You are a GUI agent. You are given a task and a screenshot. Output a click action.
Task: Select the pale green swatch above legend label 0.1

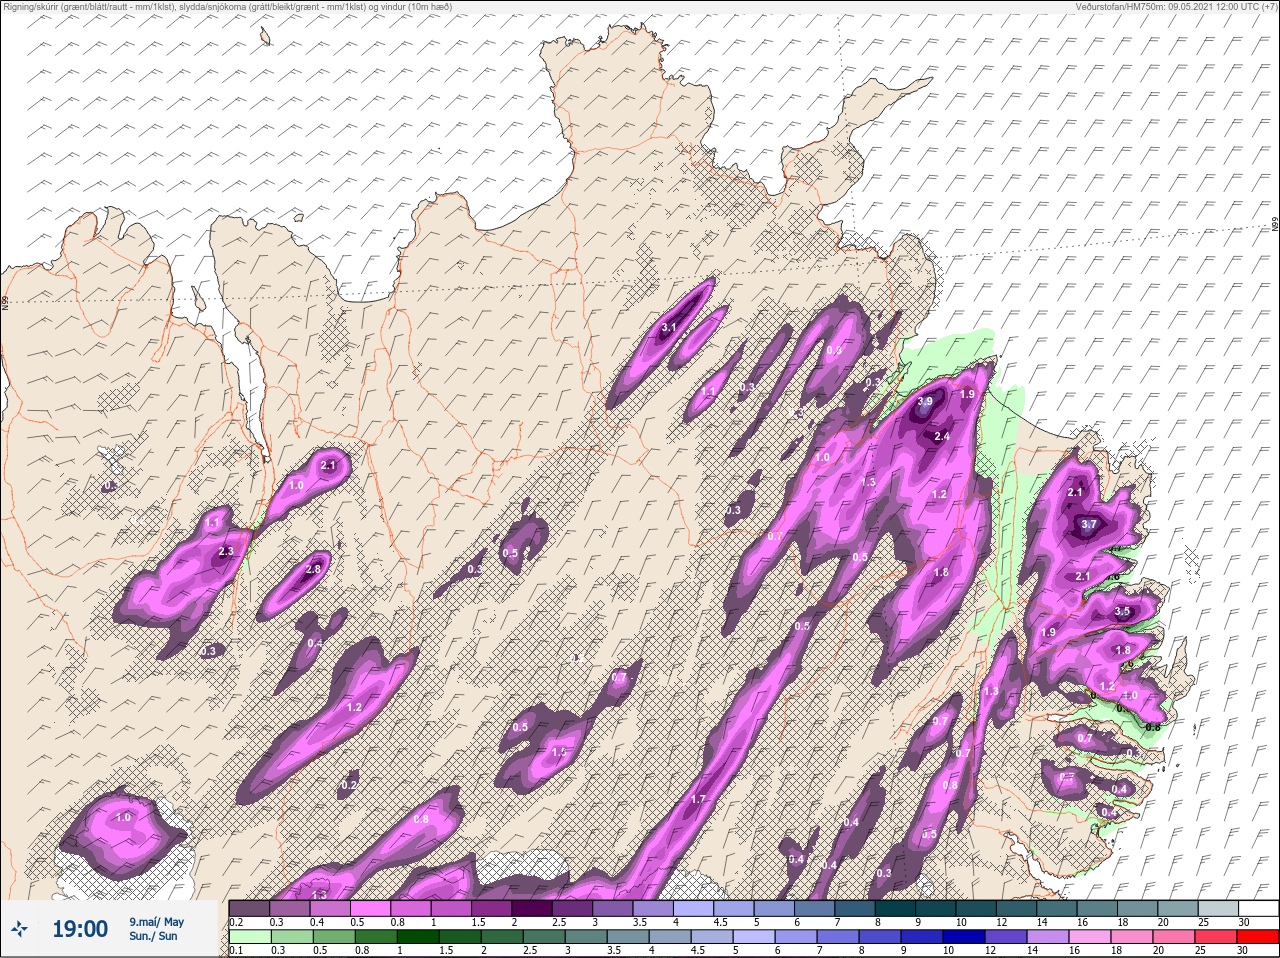pyautogui.click(x=249, y=938)
